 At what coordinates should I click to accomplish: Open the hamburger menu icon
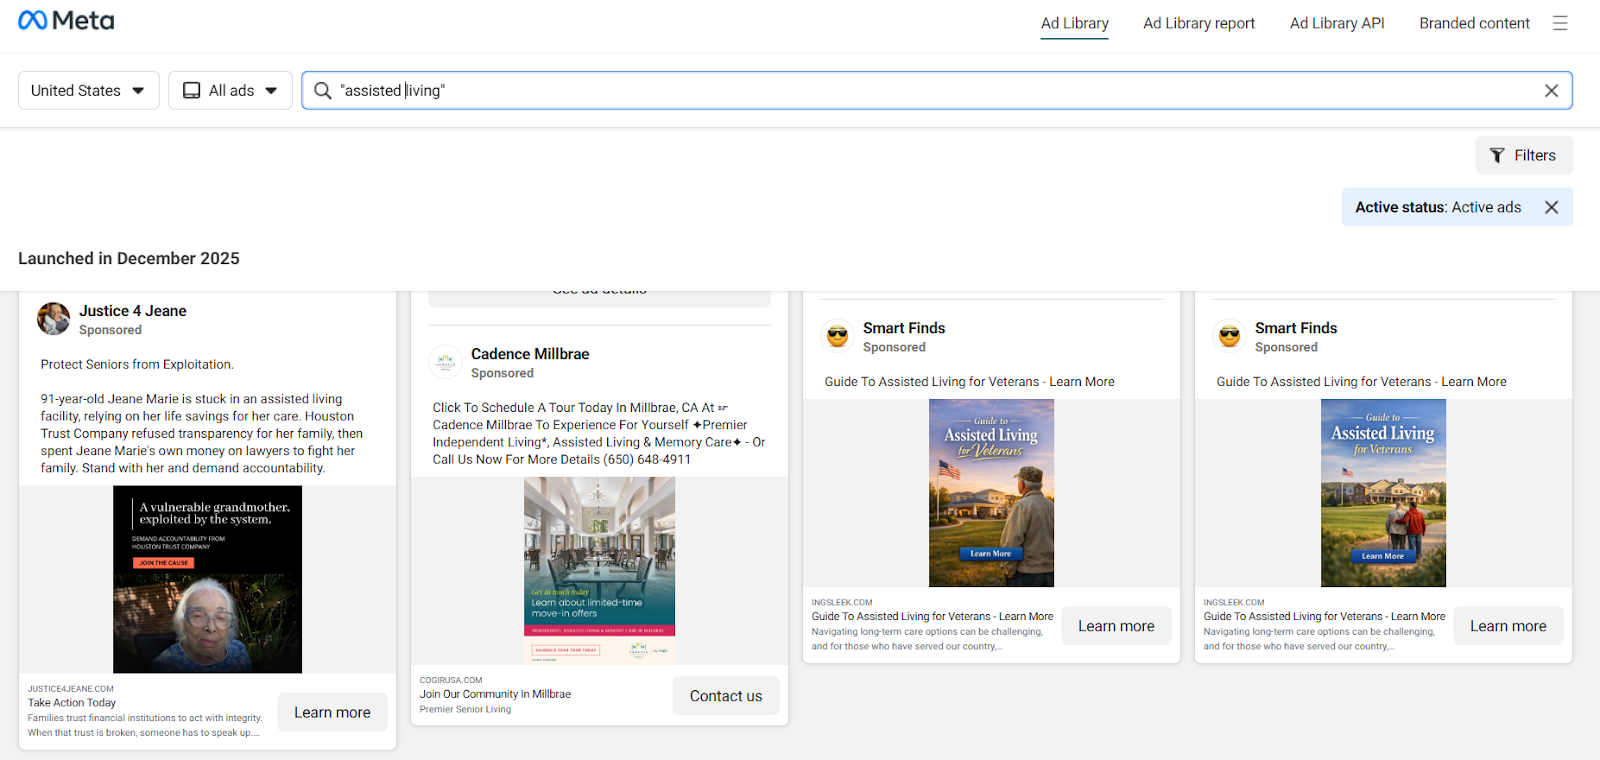click(x=1560, y=23)
